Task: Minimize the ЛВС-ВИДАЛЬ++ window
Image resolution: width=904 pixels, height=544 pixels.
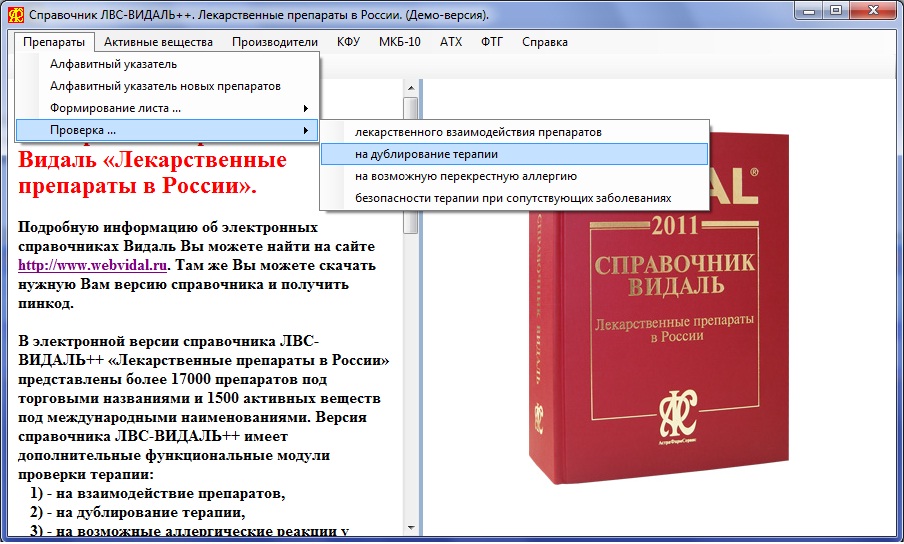Action: pos(809,11)
